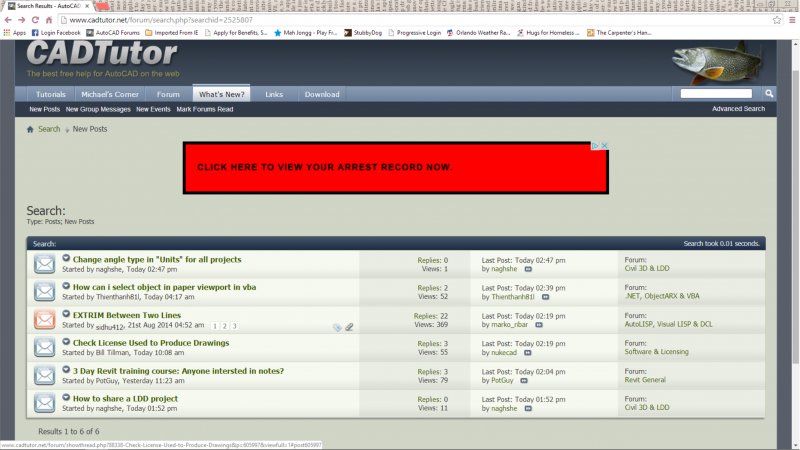Click inside the CADTutor search text box
800x450 pixels.
716,93
